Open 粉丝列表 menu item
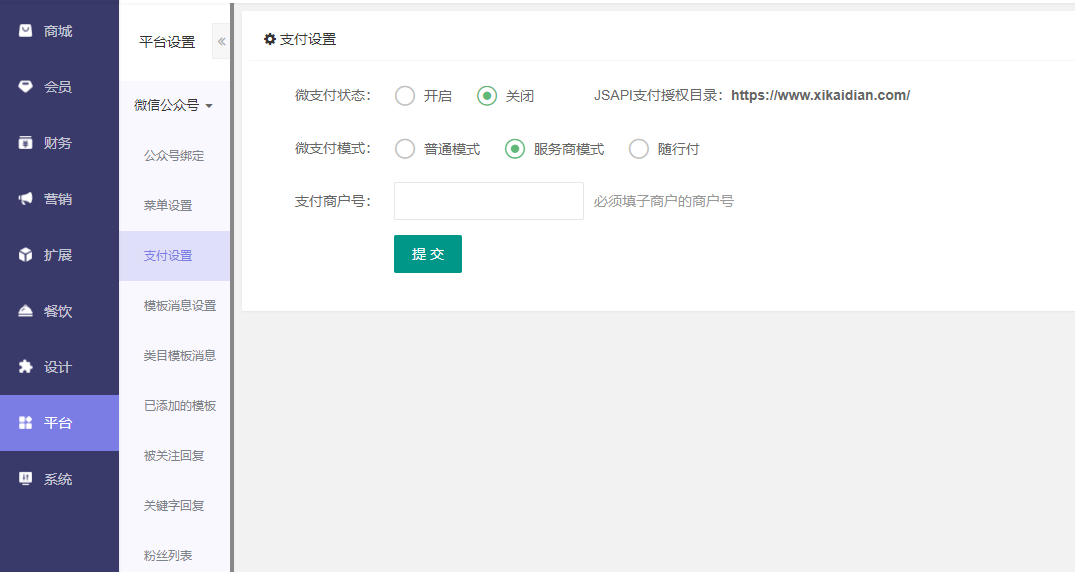Viewport: 1075px width, 572px height. (174, 556)
